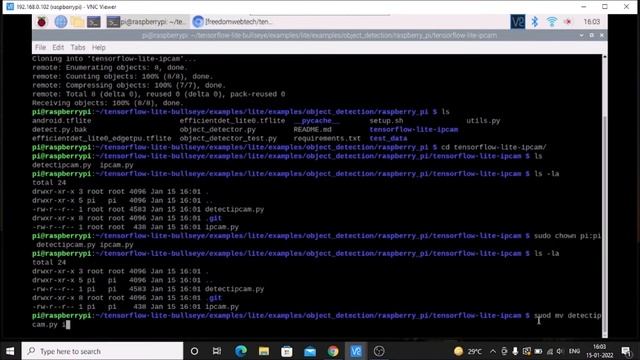Click 'android.tflite' file name
This screenshot has width=640, height=360.
click(x=62, y=120)
